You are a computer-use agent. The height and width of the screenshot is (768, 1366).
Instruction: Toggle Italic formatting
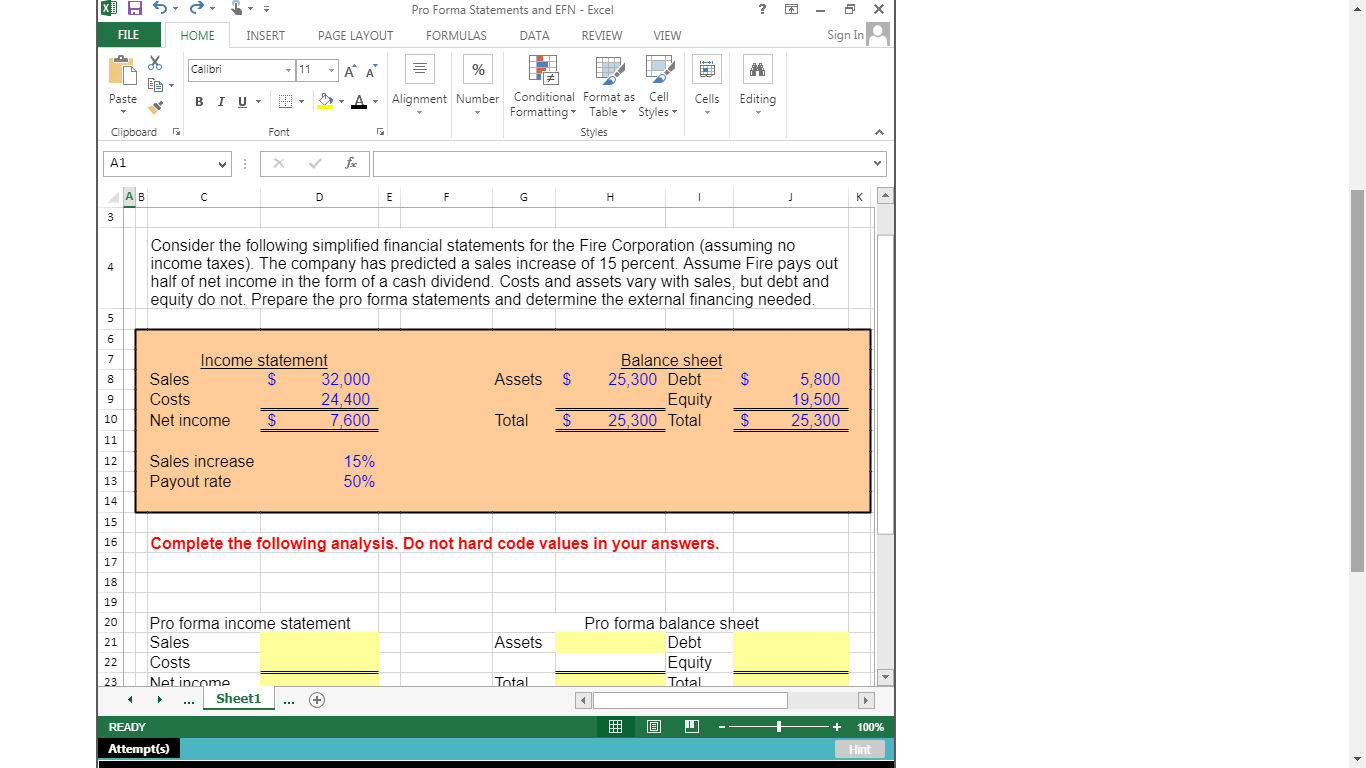pyautogui.click(x=220, y=102)
